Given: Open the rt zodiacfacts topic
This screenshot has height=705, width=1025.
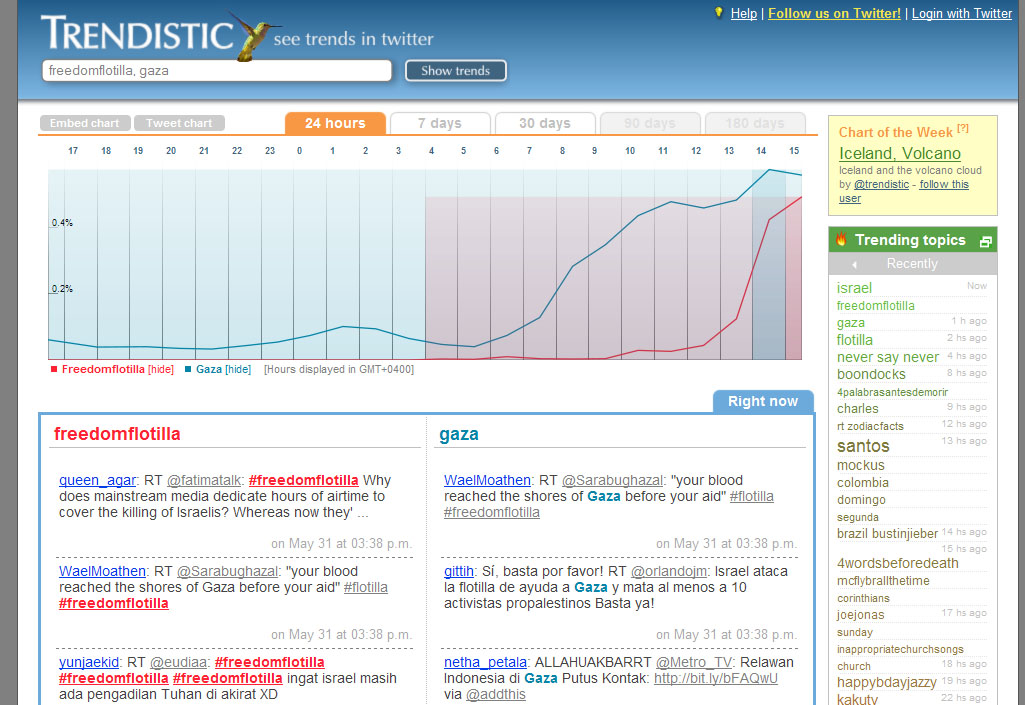Looking at the screenshot, I should click(x=870, y=426).
